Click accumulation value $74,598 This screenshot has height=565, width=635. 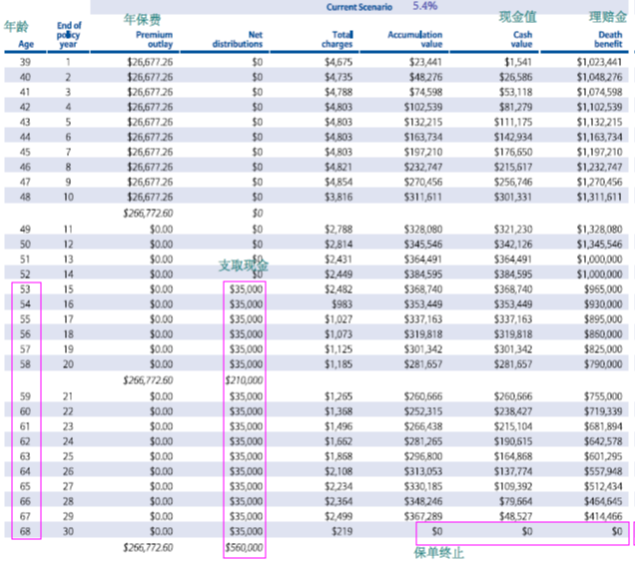425,92
